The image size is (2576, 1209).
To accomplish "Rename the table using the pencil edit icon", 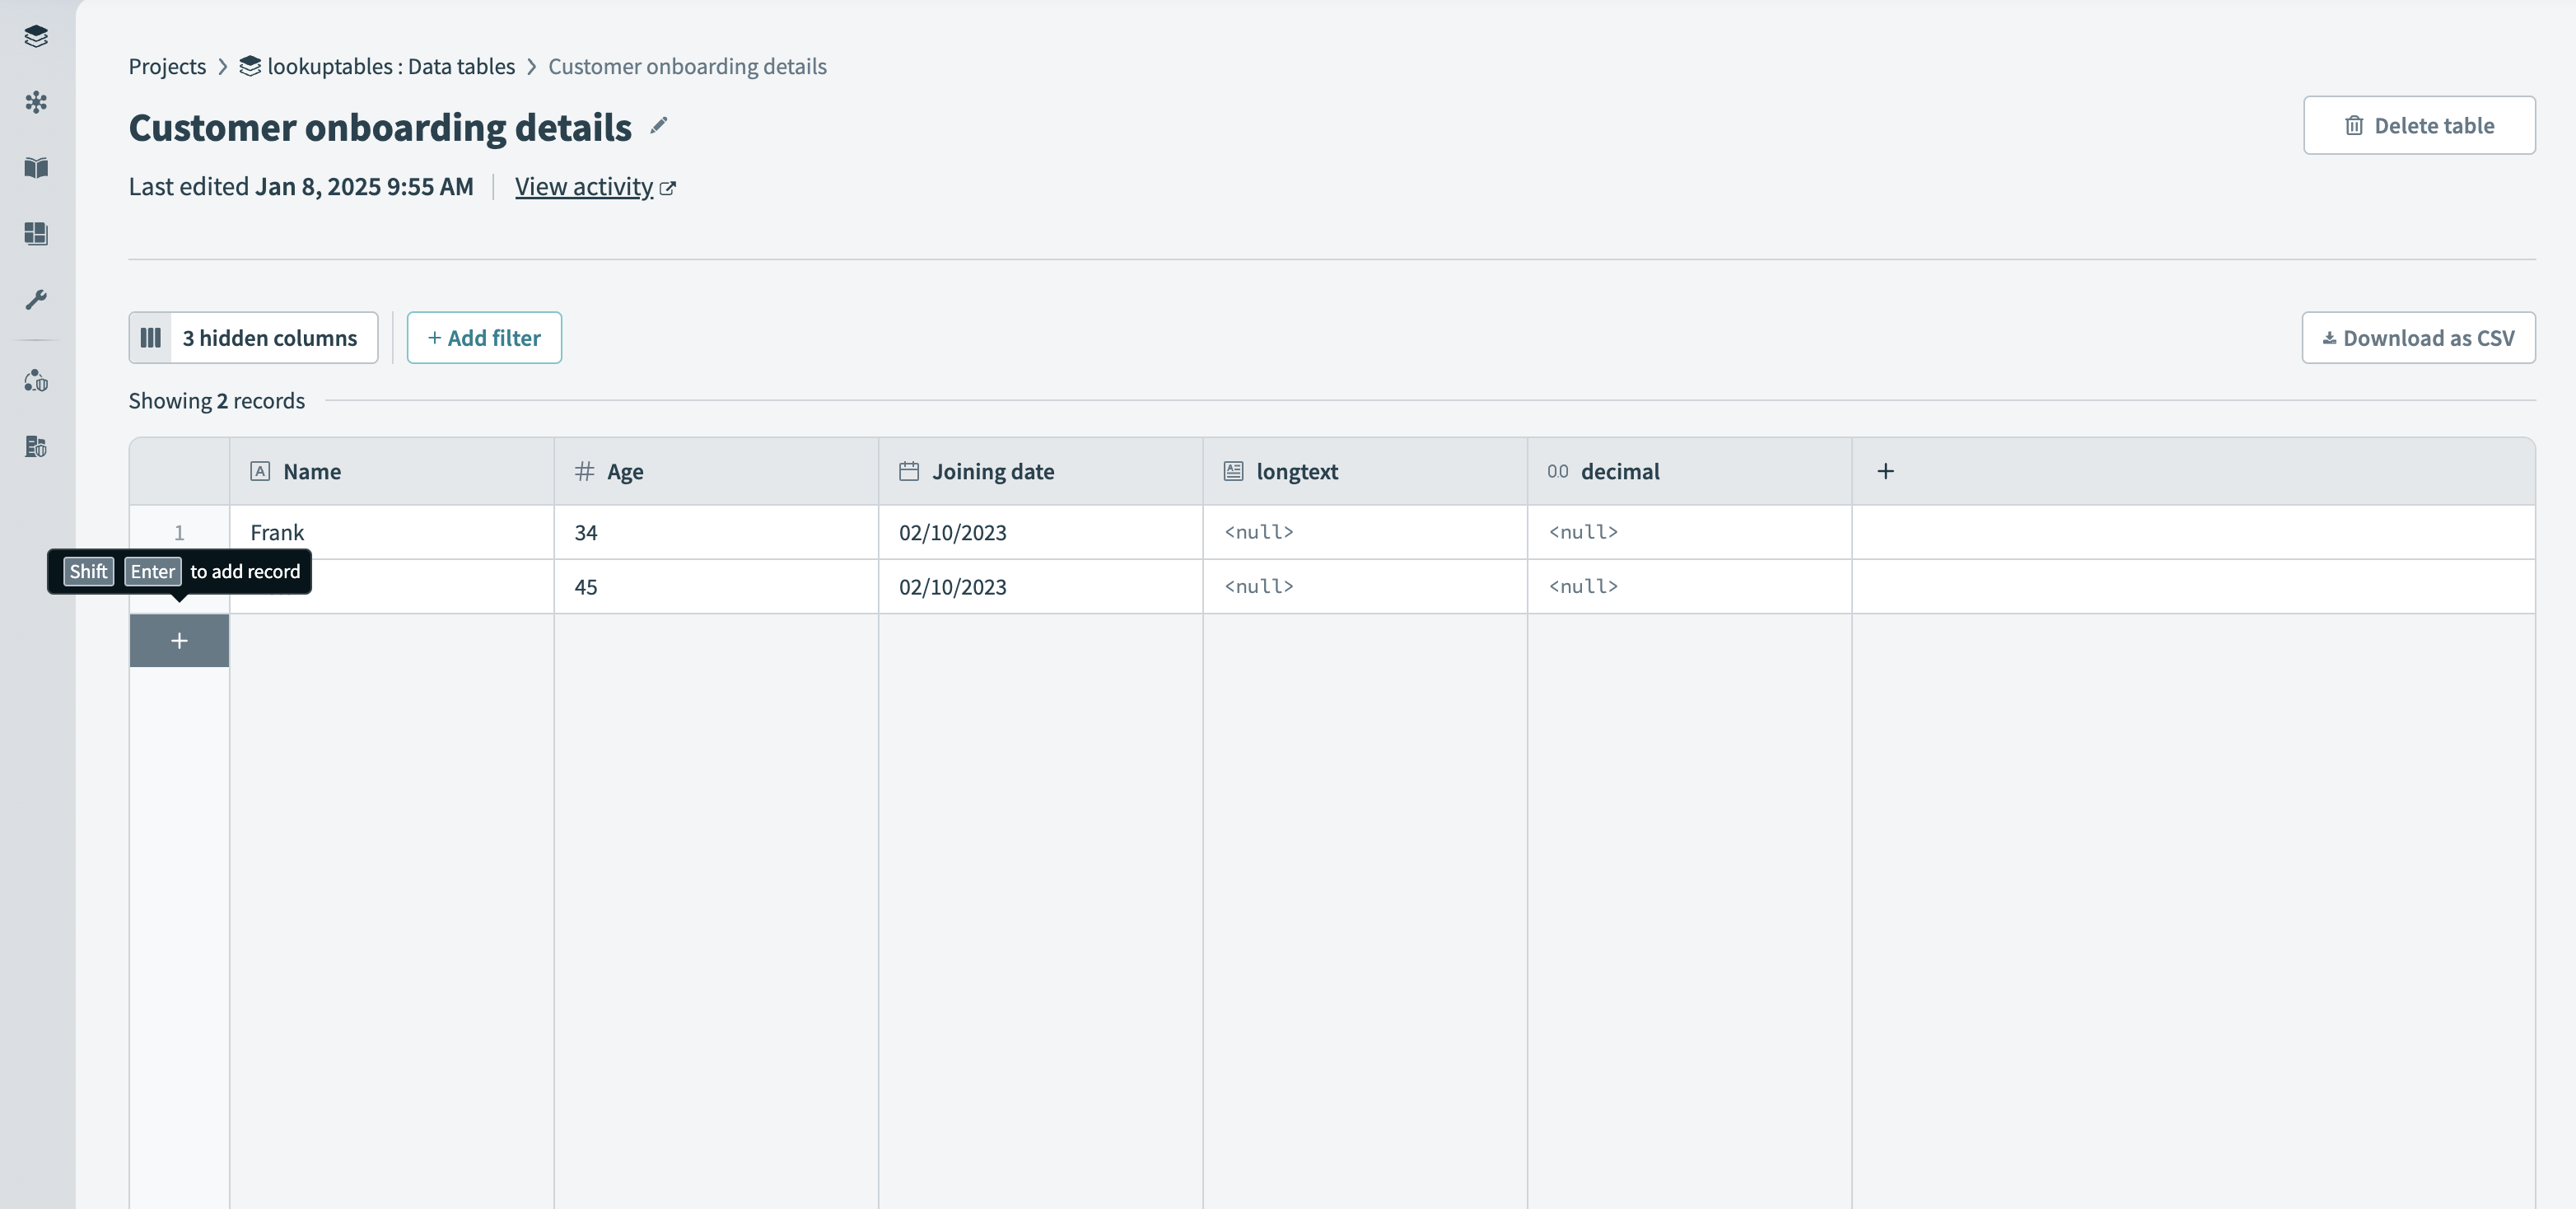I will pyautogui.click(x=659, y=126).
